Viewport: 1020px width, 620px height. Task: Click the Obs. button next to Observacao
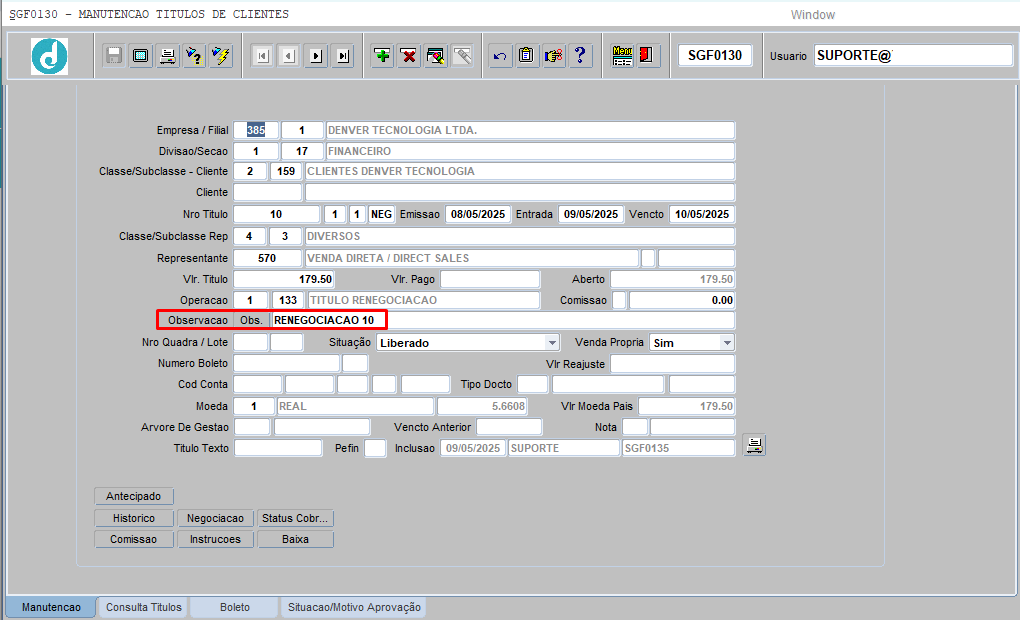tap(251, 320)
